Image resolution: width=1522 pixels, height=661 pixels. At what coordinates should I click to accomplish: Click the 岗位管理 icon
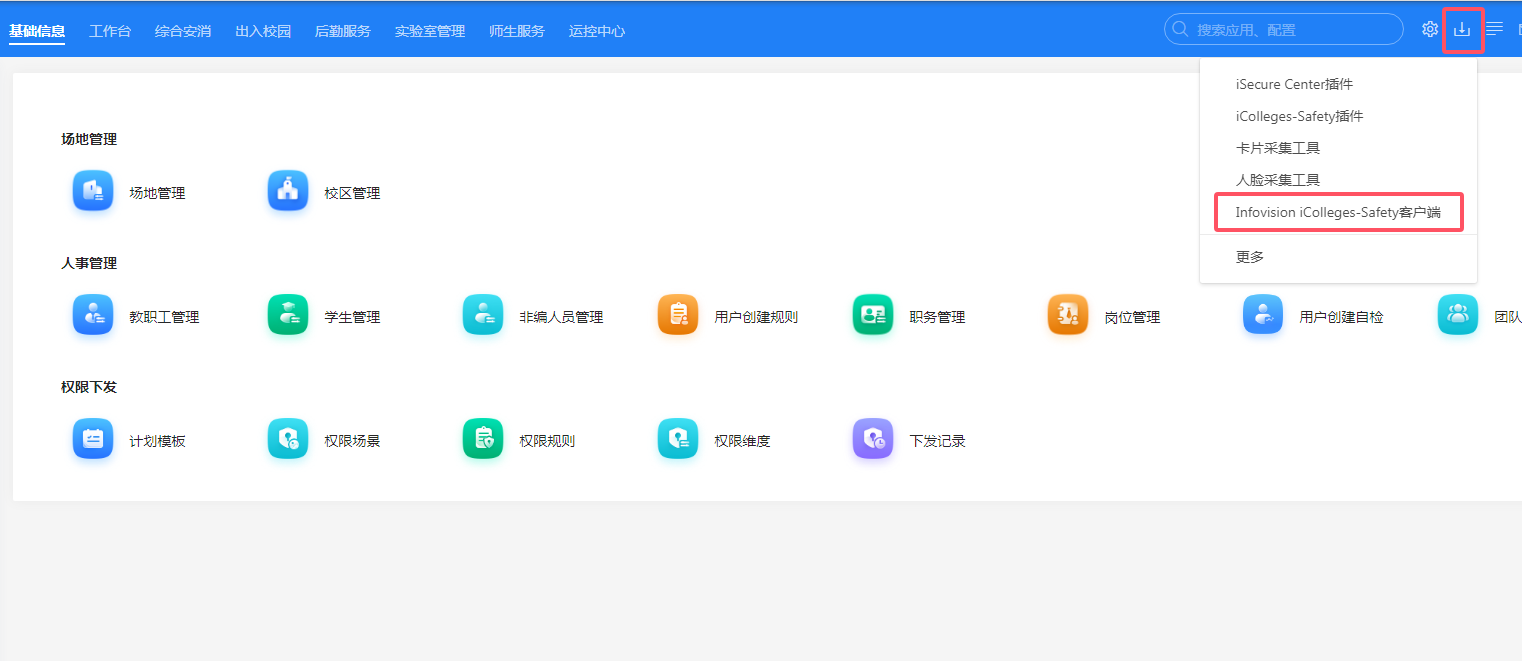point(1068,315)
